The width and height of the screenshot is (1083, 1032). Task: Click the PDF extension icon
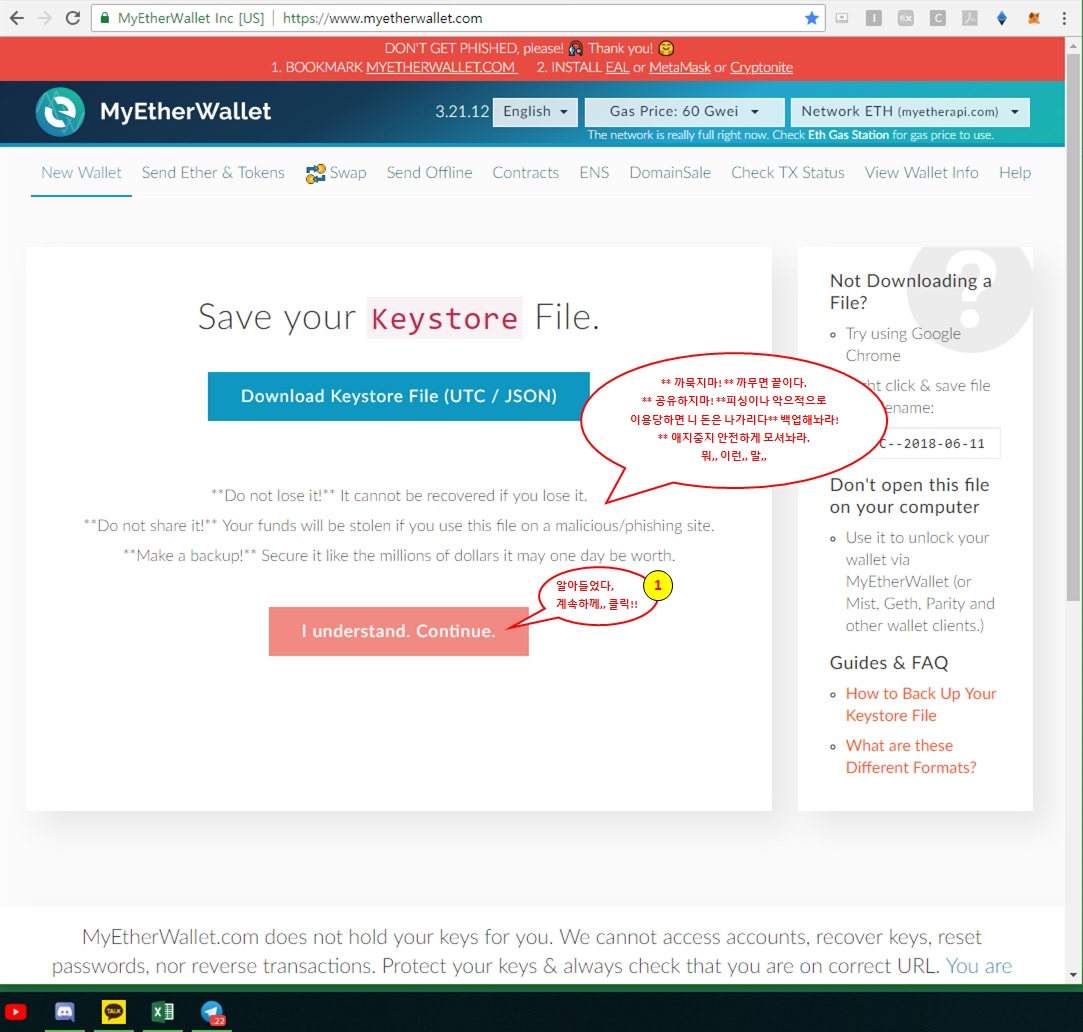coord(970,19)
